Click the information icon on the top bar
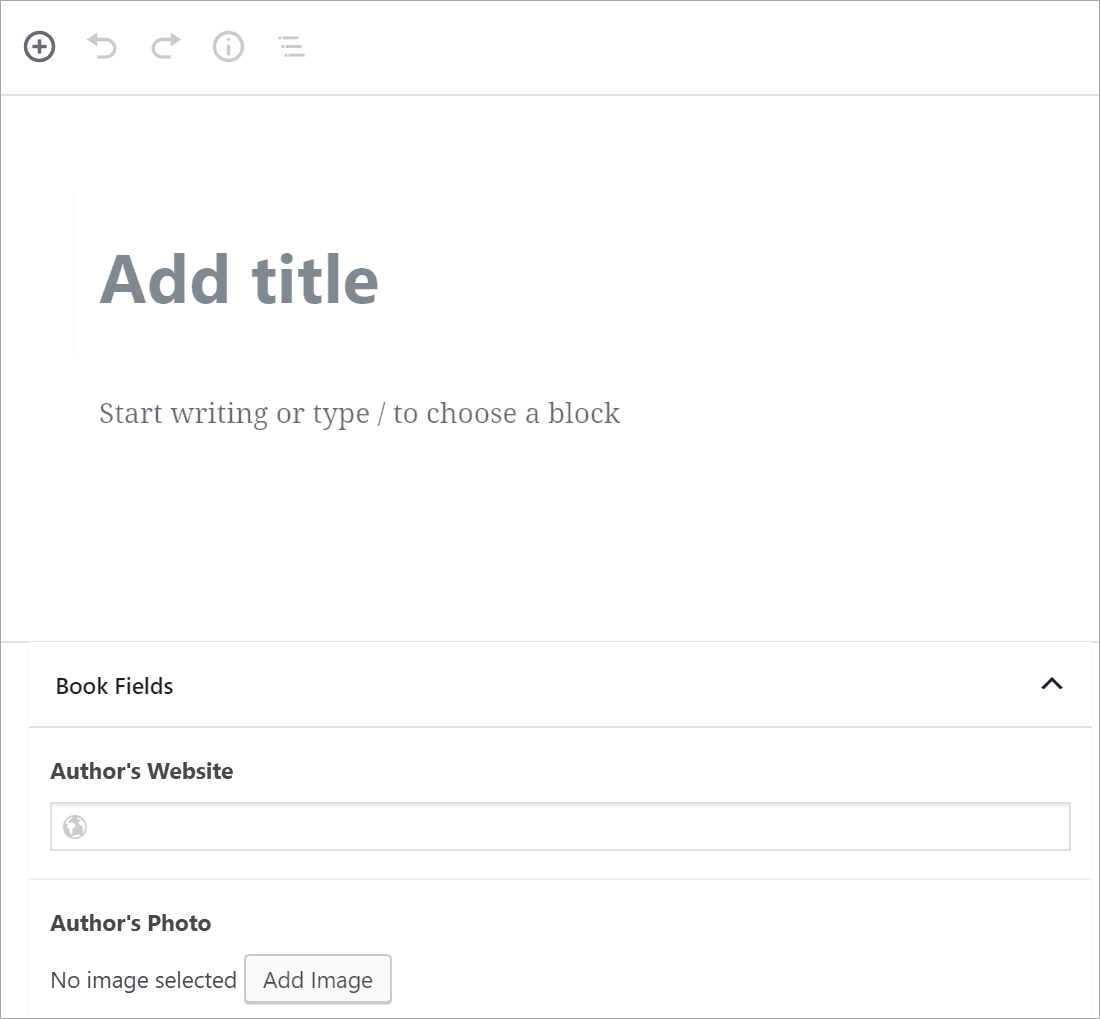The height and width of the screenshot is (1019, 1100). click(228, 46)
